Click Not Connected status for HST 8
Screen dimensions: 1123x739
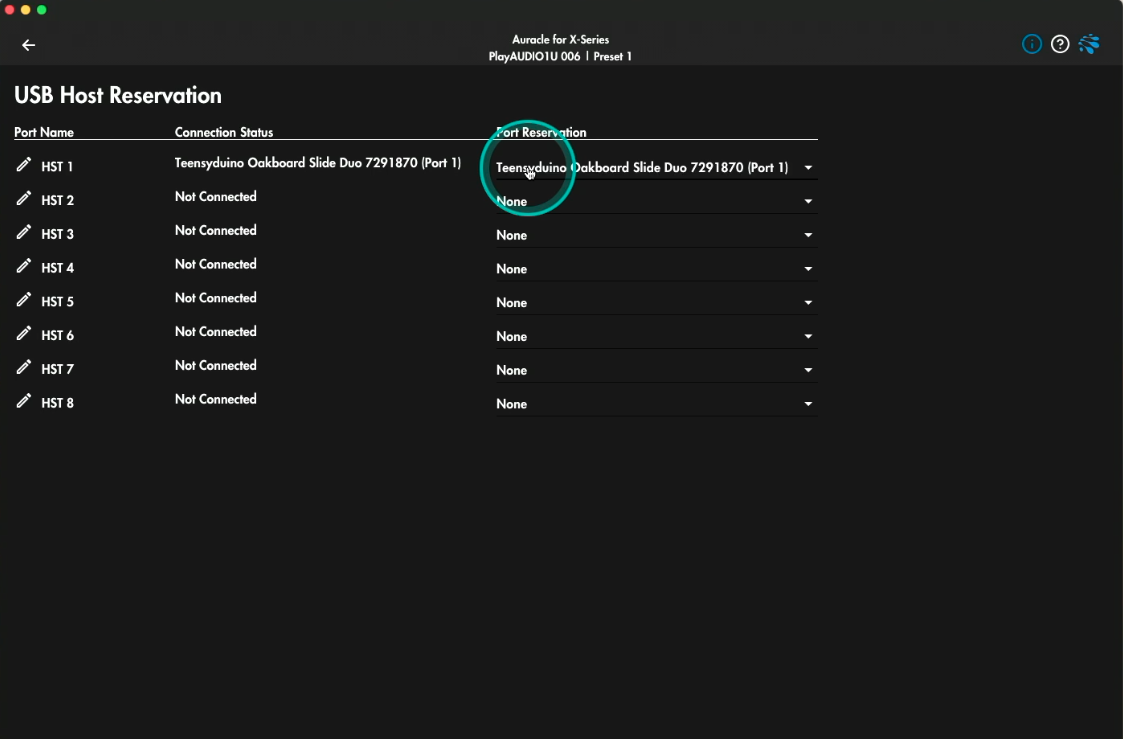(216, 398)
